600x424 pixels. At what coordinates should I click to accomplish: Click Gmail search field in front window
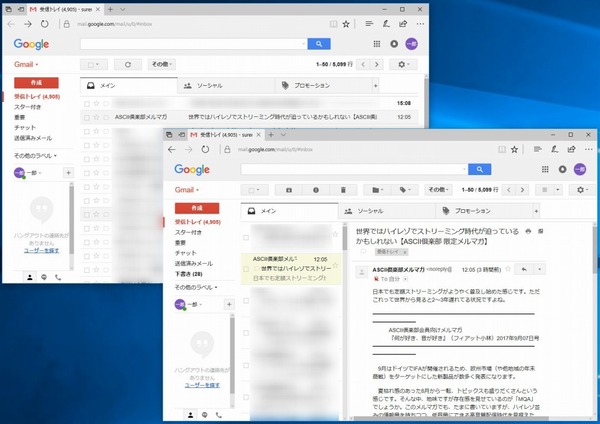[354, 169]
